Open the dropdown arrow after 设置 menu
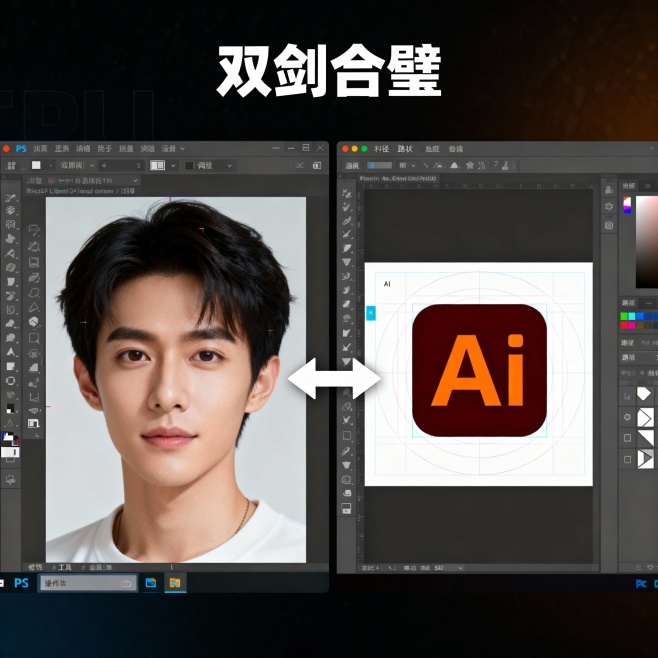The width and height of the screenshot is (658, 658). point(182,148)
